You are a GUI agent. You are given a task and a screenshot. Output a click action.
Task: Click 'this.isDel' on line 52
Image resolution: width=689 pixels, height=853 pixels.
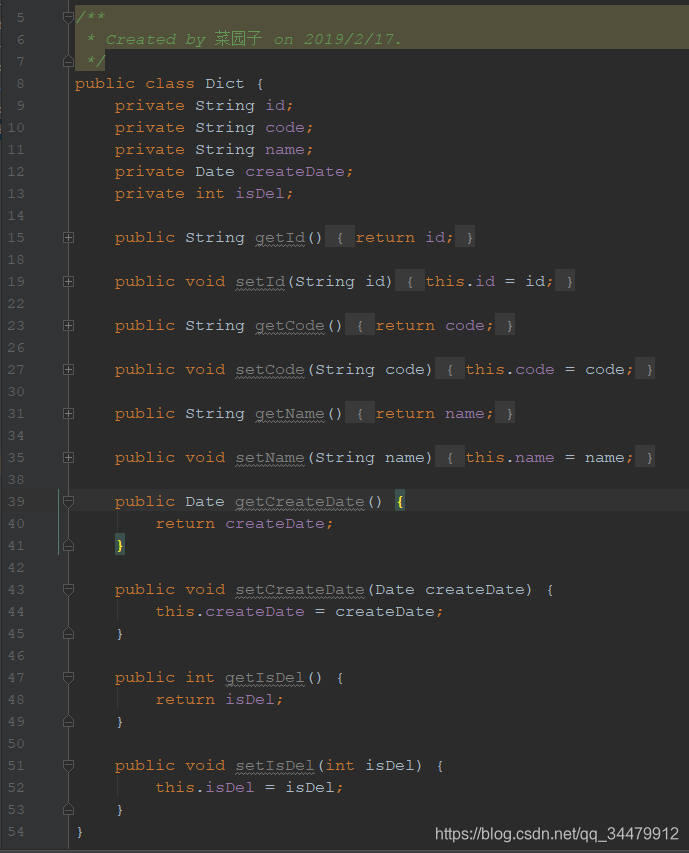click(204, 788)
